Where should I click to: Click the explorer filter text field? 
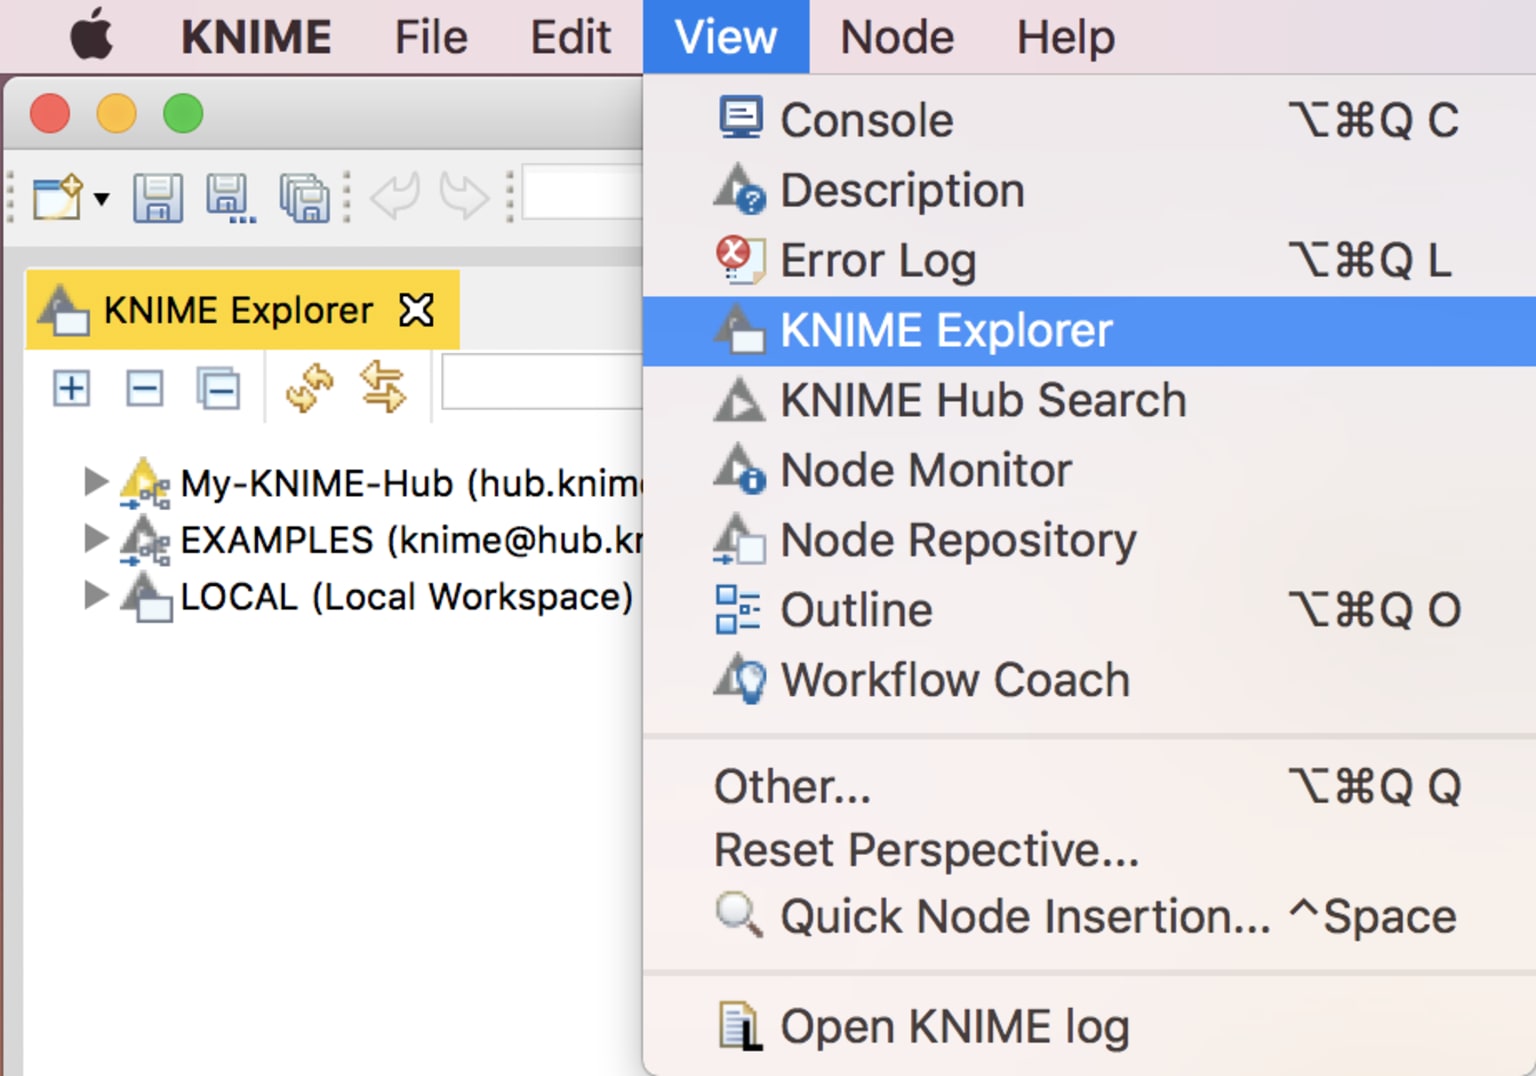point(542,382)
